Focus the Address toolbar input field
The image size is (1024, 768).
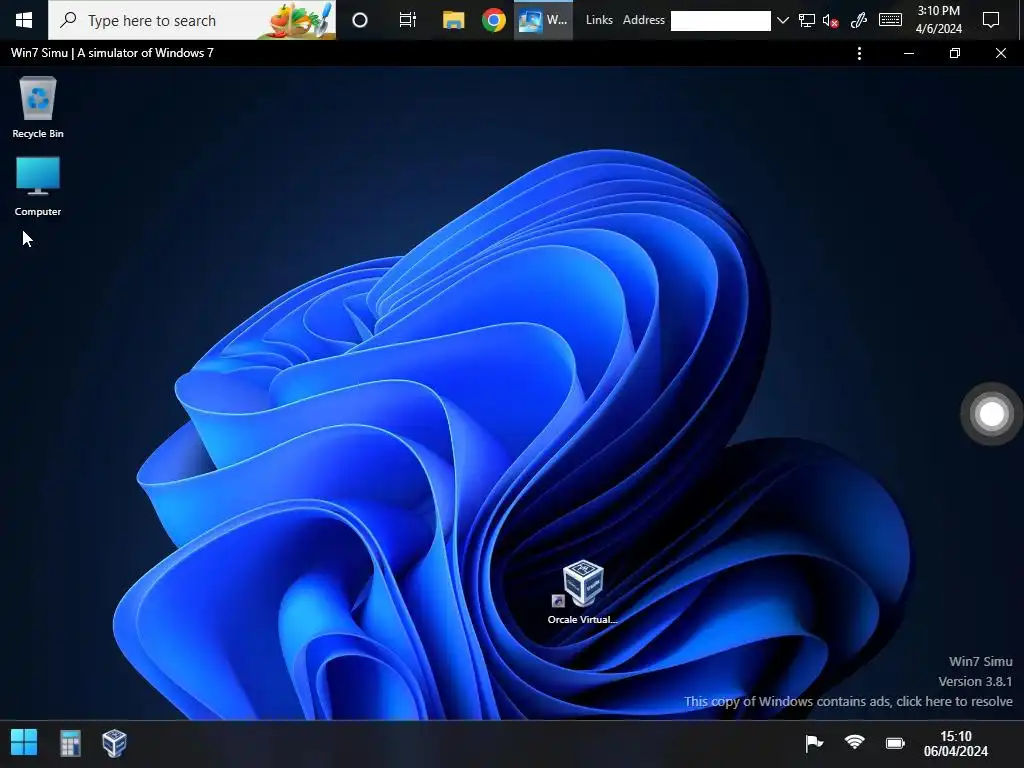point(720,21)
